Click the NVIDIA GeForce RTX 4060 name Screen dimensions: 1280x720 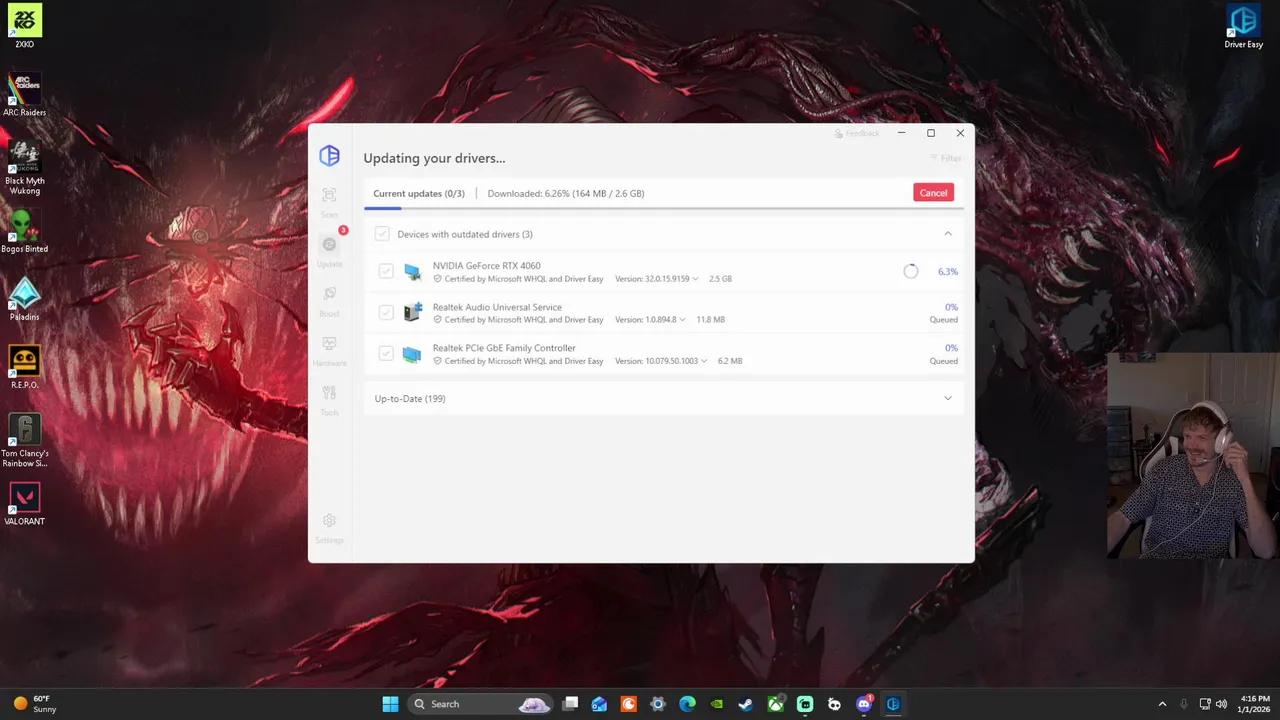pyautogui.click(x=486, y=266)
